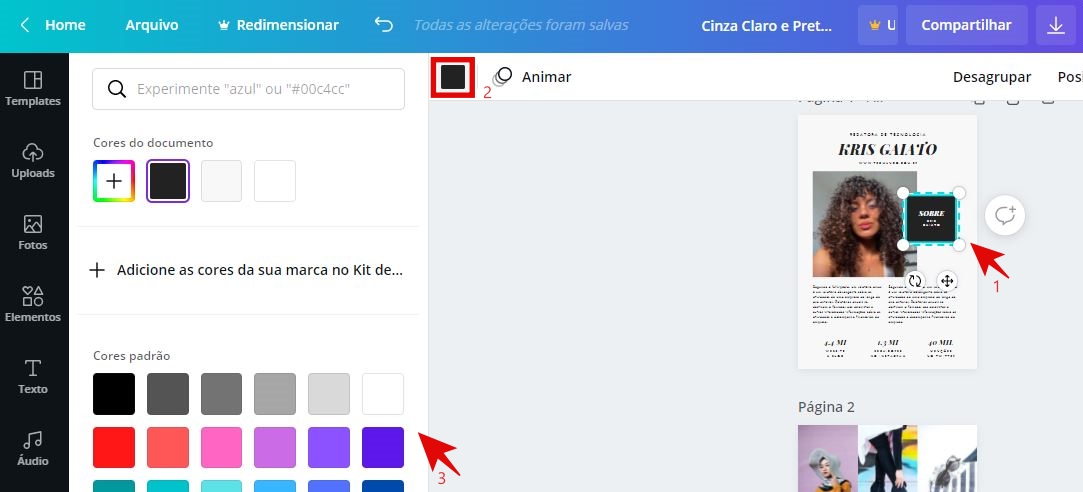Open the Elementos sidebar panel

click(32, 304)
